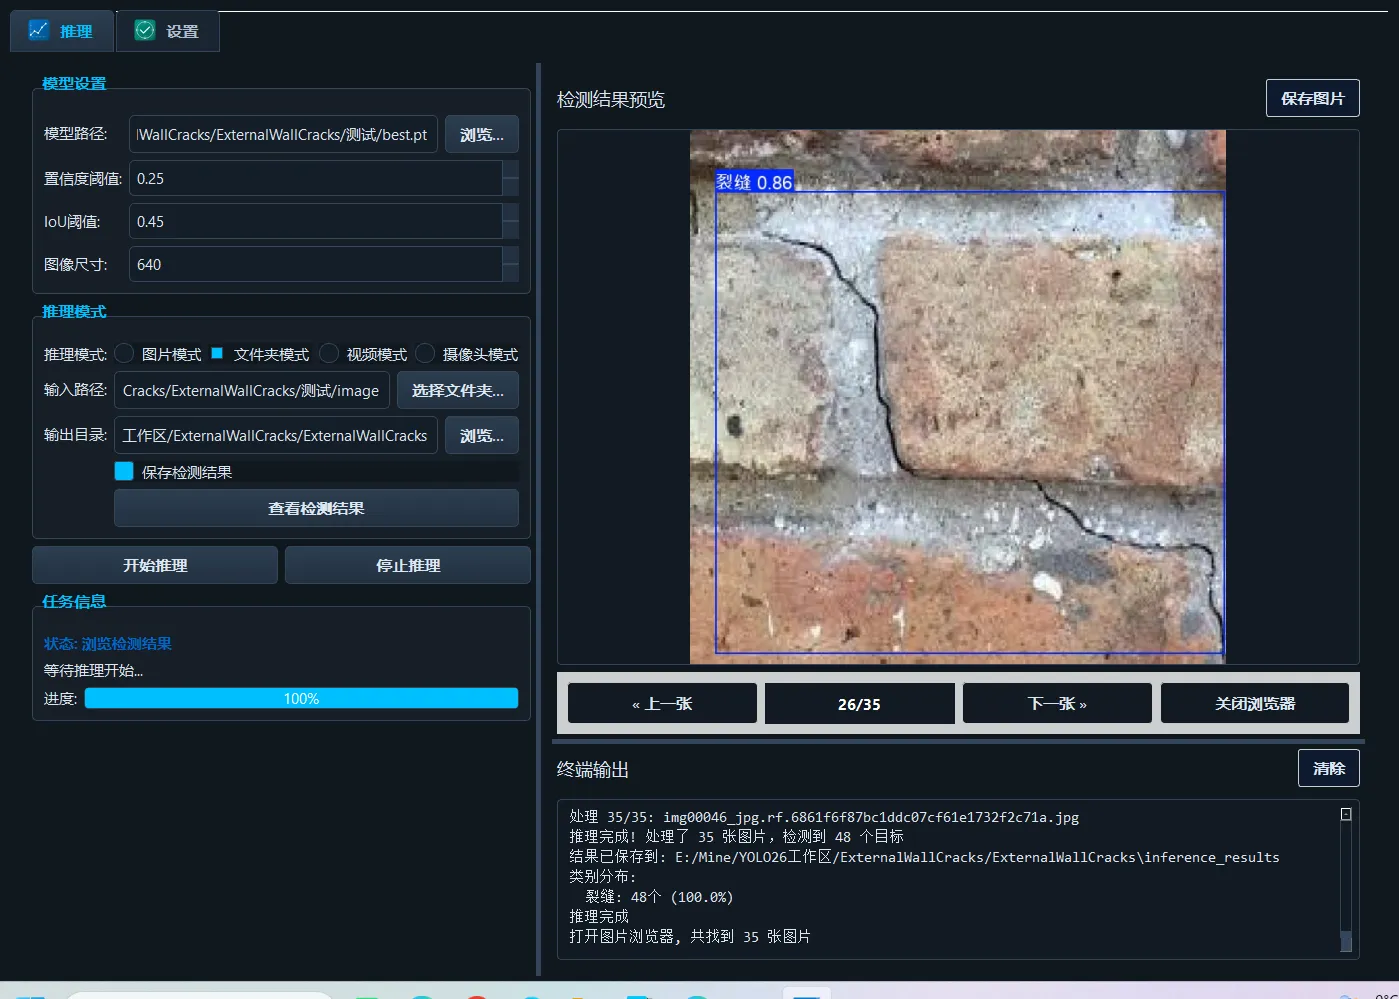Select the 视频模式 radio button
The width and height of the screenshot is (1399, 999).
click(329, 354)
